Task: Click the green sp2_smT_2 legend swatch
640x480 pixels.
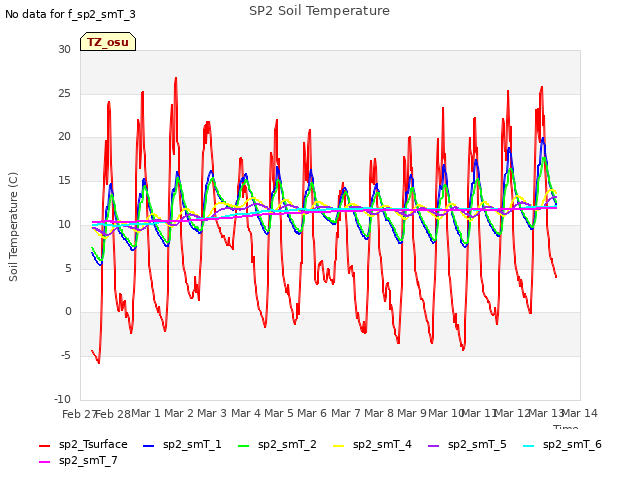Action: (244, 446)
